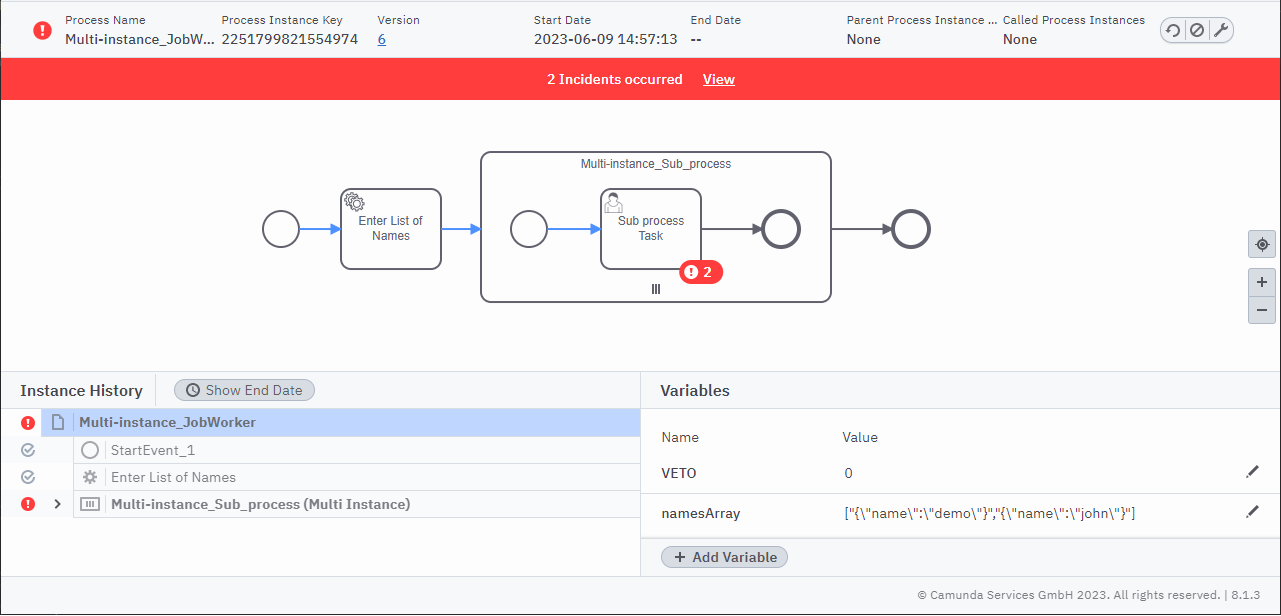Click the process end event circle

911,229
